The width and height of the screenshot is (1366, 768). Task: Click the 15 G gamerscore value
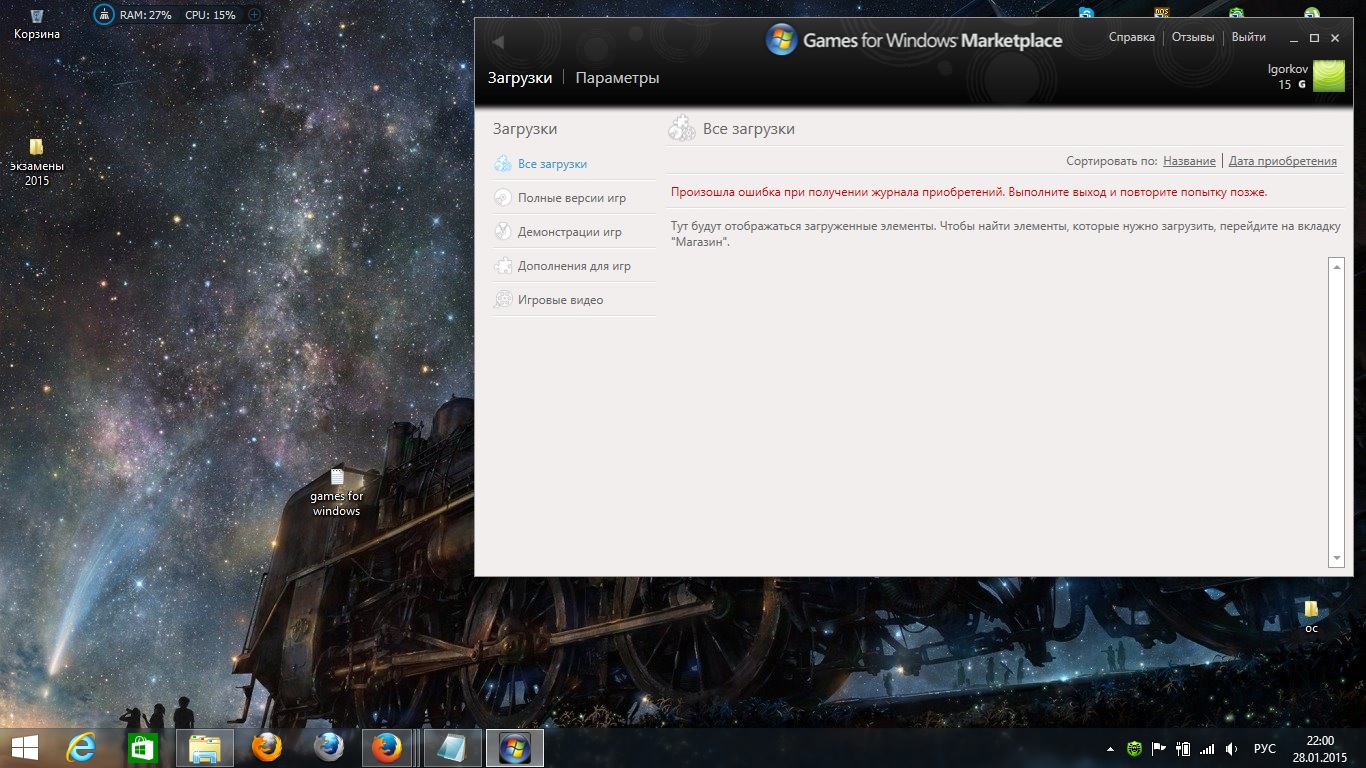click(x=1292, y=85)
